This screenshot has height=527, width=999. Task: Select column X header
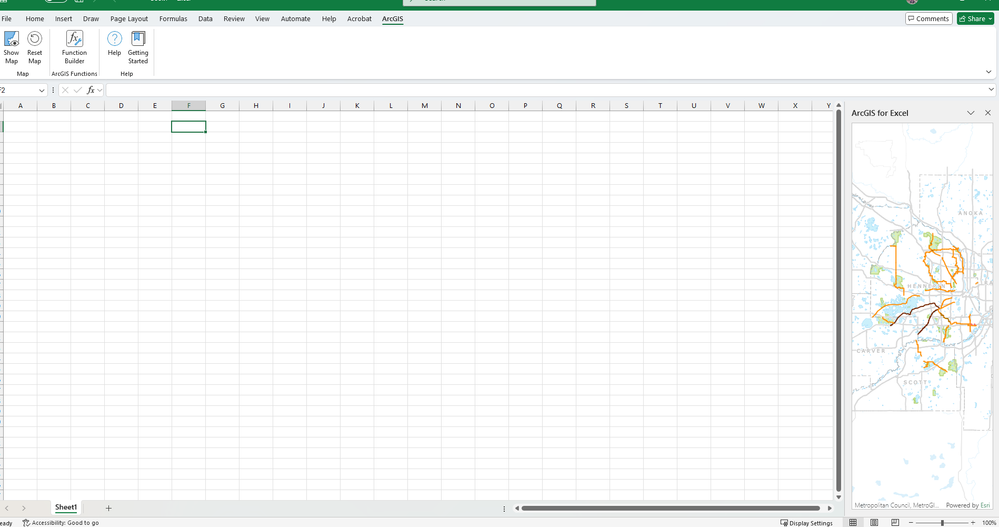point(795,105)
